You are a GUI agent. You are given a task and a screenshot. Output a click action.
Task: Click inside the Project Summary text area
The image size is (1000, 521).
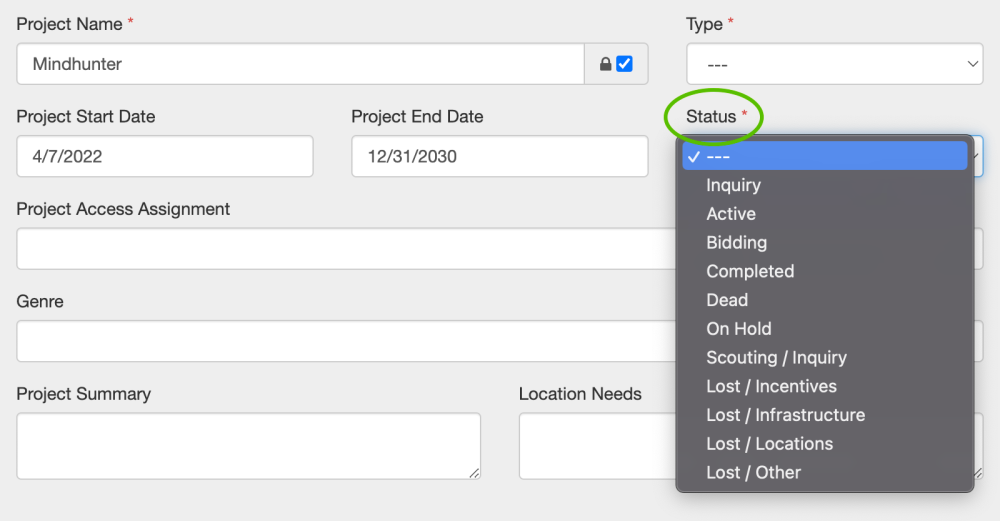pyautogui.click(x=248, y=446)
